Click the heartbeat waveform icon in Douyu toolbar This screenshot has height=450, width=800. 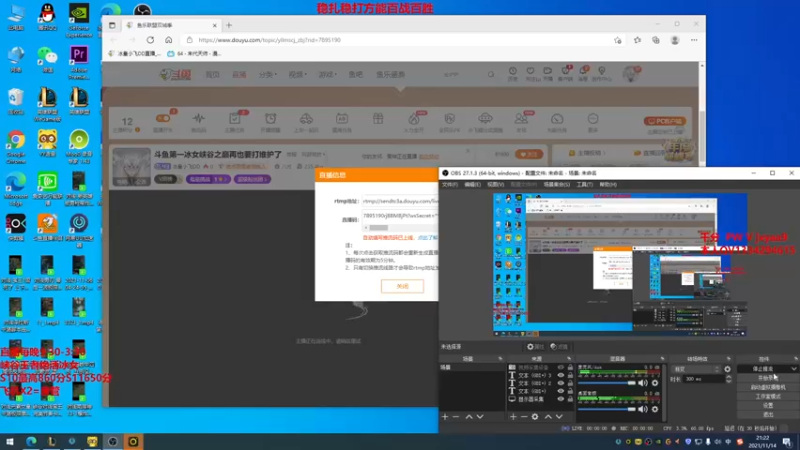[198, 119]
